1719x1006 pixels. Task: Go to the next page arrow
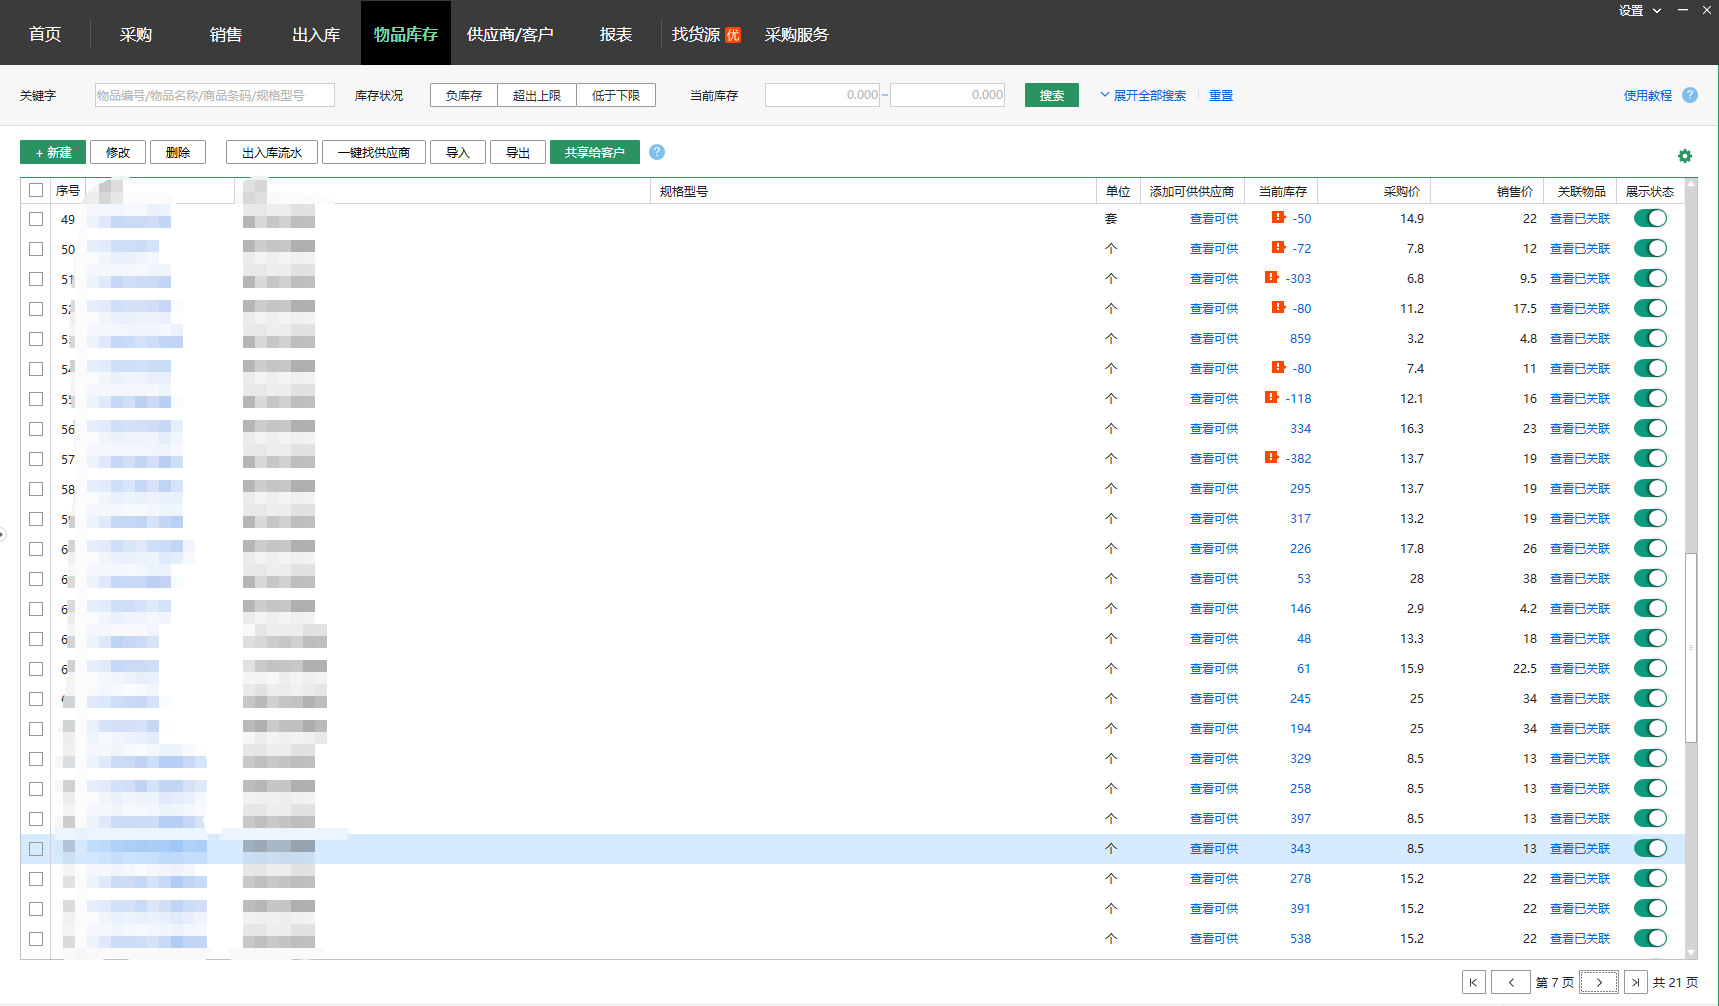point(1599,982)
